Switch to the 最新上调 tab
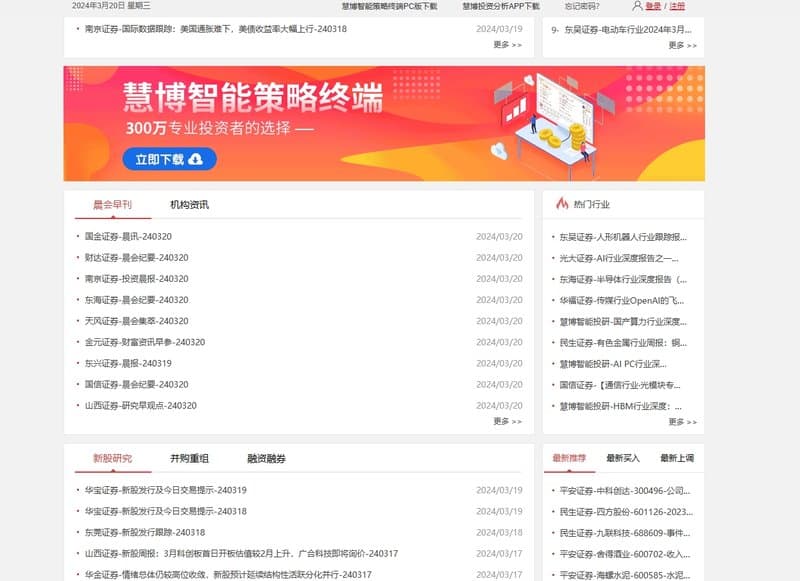This screenshot has height=581, width=800. [677, 458]
